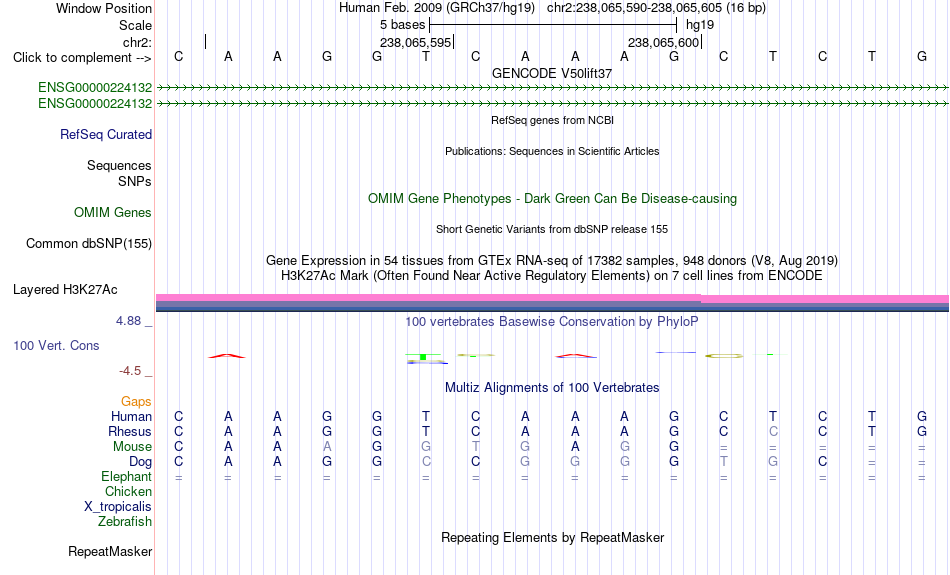
Task: Select the Rhesus species label
Action: tap(130, 431)
